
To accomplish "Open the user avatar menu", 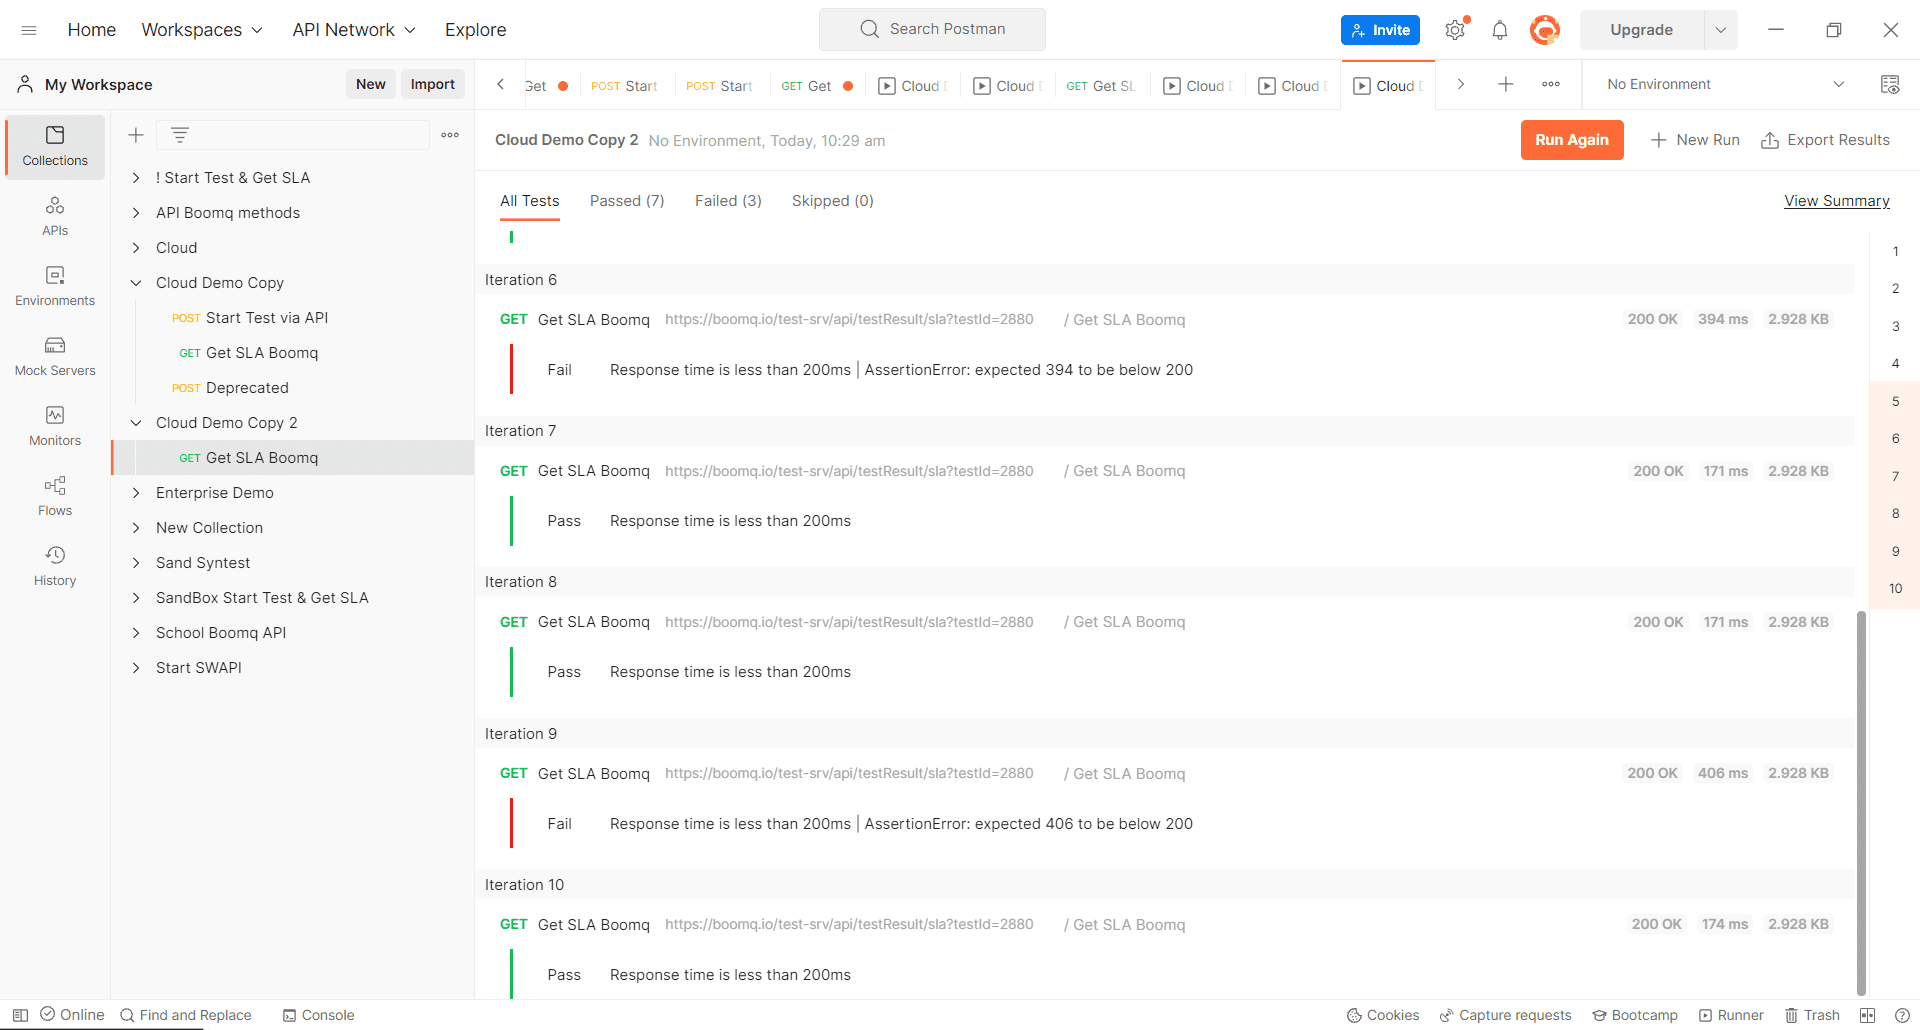I will pyautogui.click(x=1545, y=30).
